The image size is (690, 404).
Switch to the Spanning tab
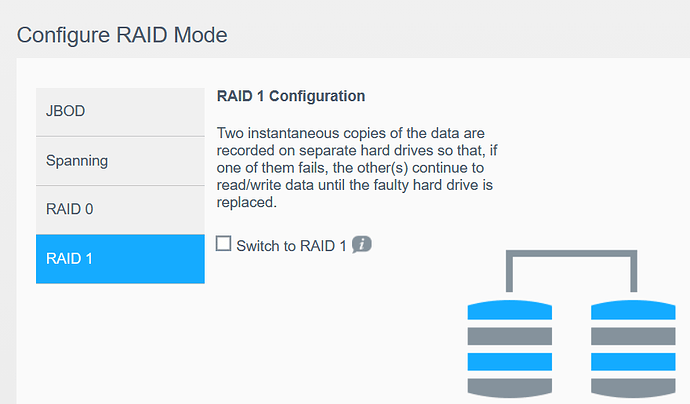pyautogui.click(x=120, y=160)
